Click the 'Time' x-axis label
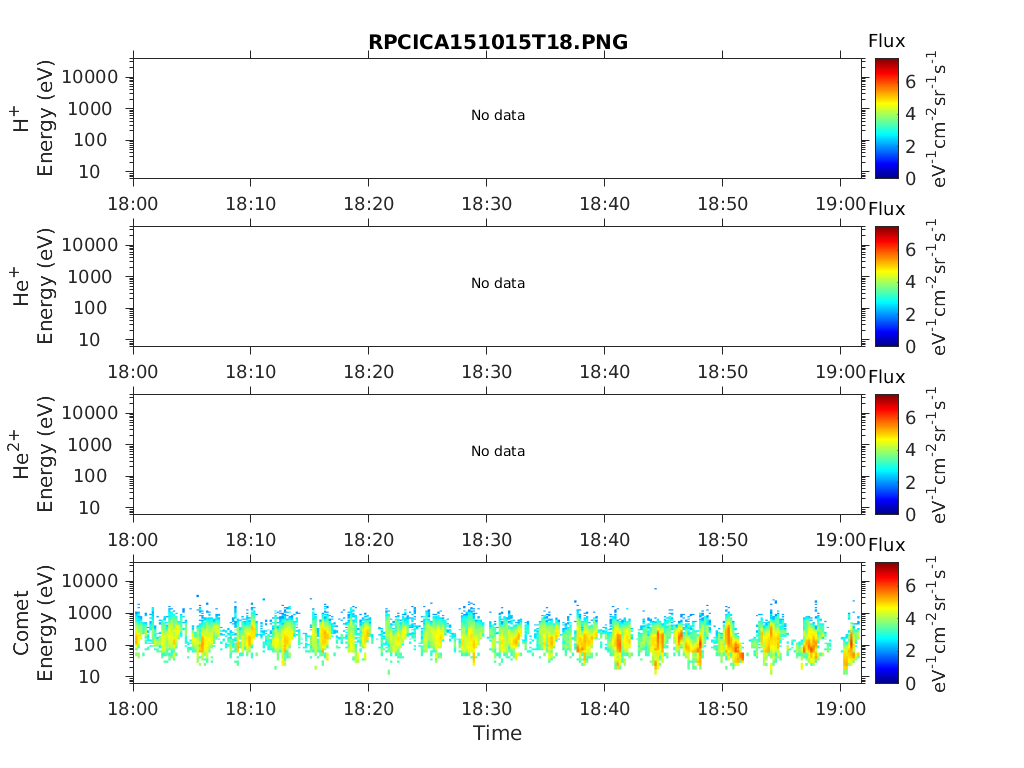This screenshot has height=768, width=1024. coord(498,733)
